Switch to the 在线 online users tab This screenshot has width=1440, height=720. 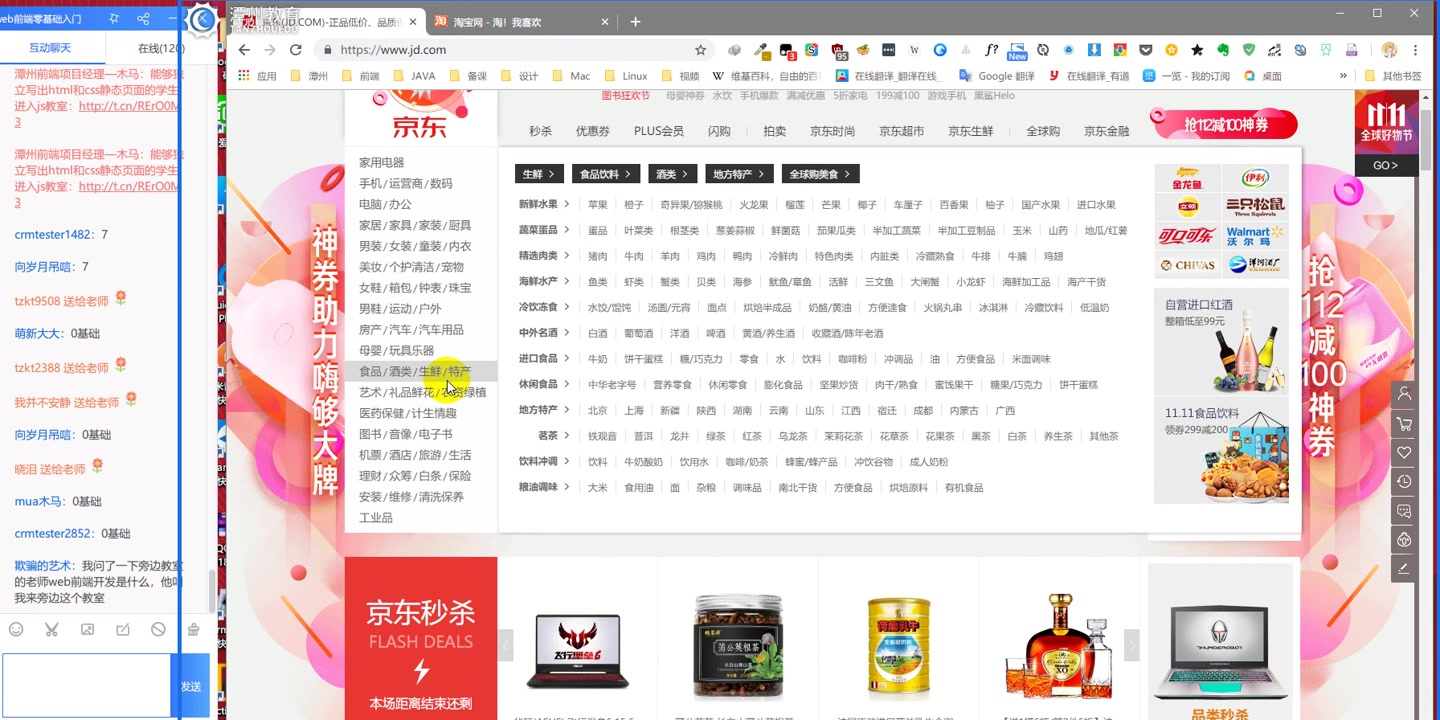tap(161, 48)
